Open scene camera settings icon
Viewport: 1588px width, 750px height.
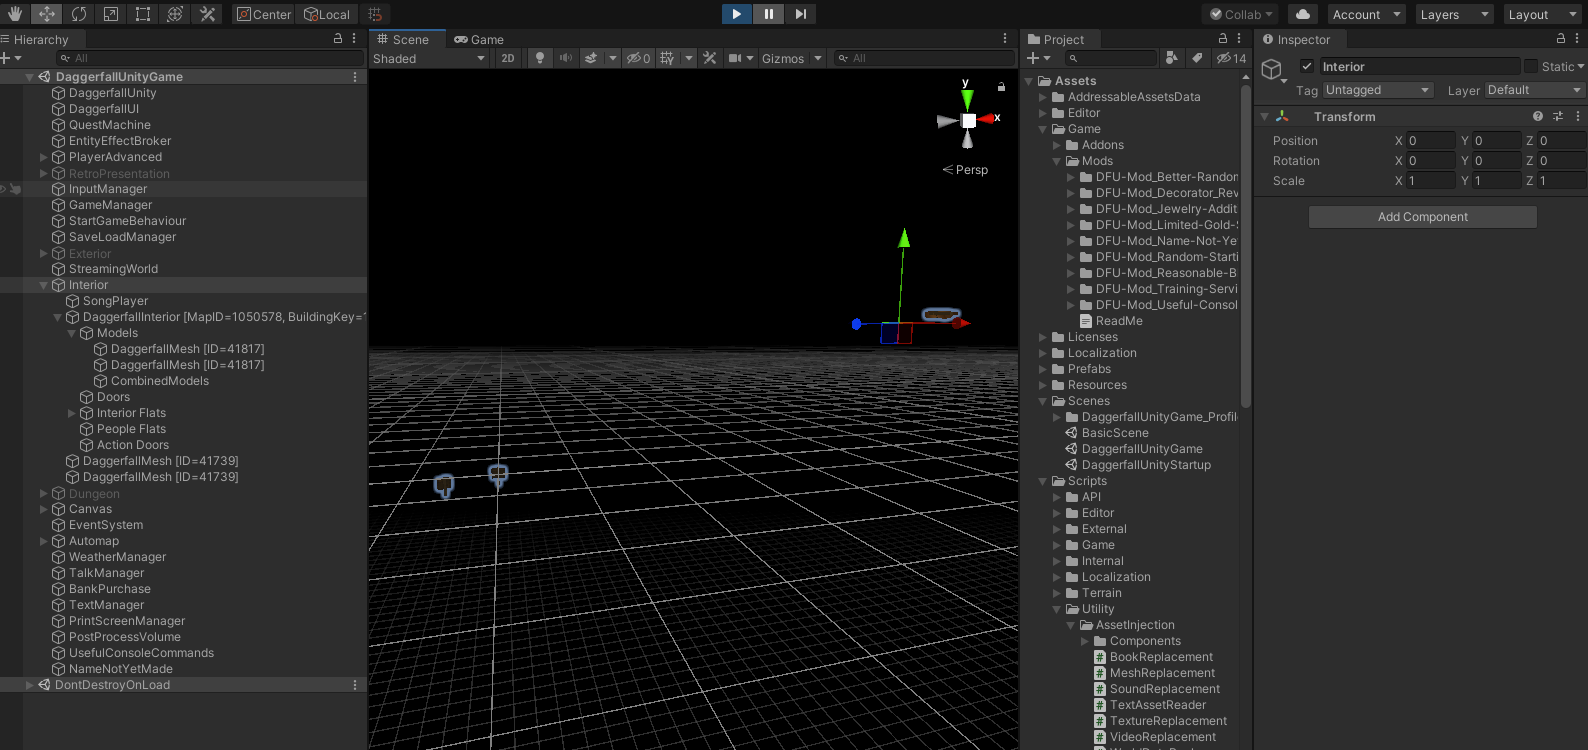coord(735,58)
